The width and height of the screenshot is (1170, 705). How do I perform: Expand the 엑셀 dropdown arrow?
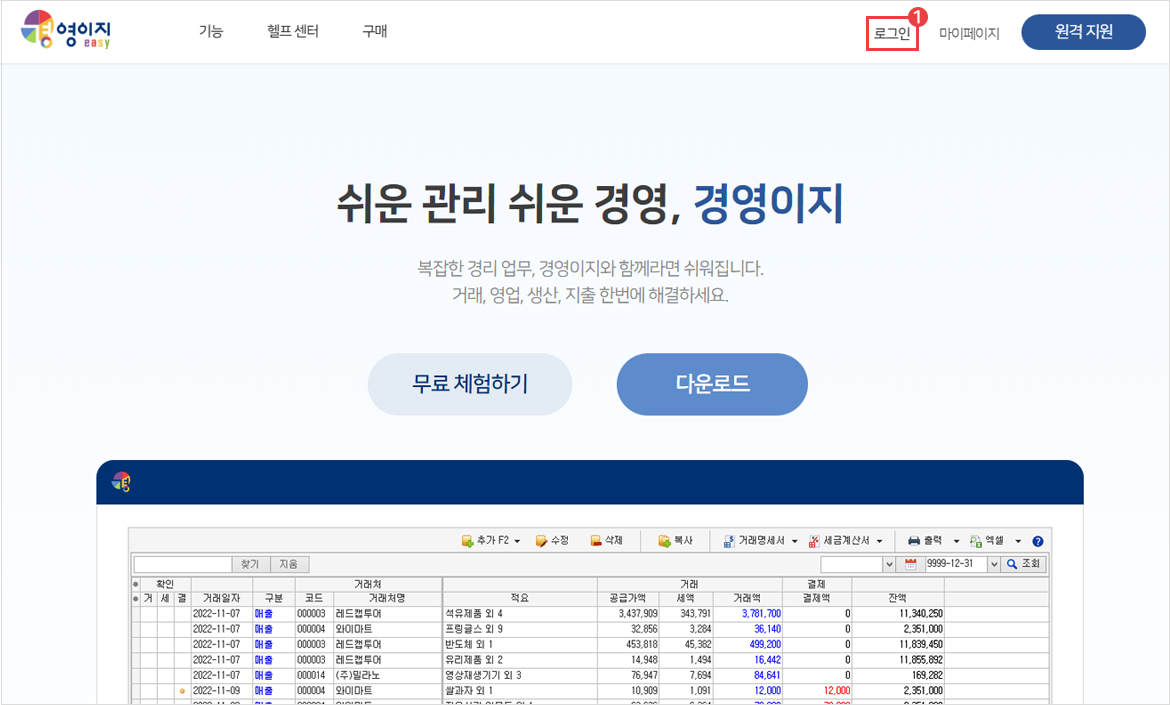click(1018, 542)
